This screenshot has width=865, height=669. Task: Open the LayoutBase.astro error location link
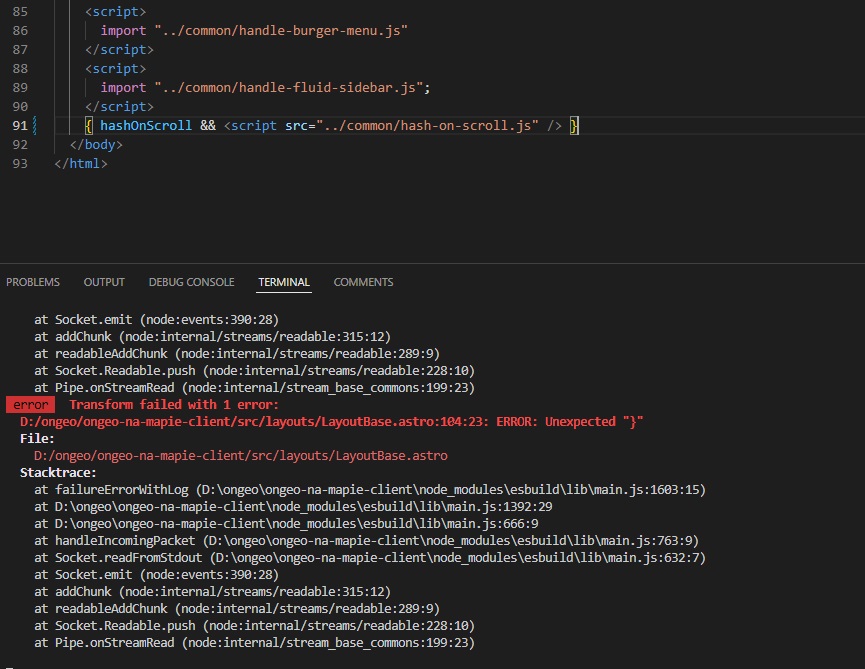[x=230, y=421]
